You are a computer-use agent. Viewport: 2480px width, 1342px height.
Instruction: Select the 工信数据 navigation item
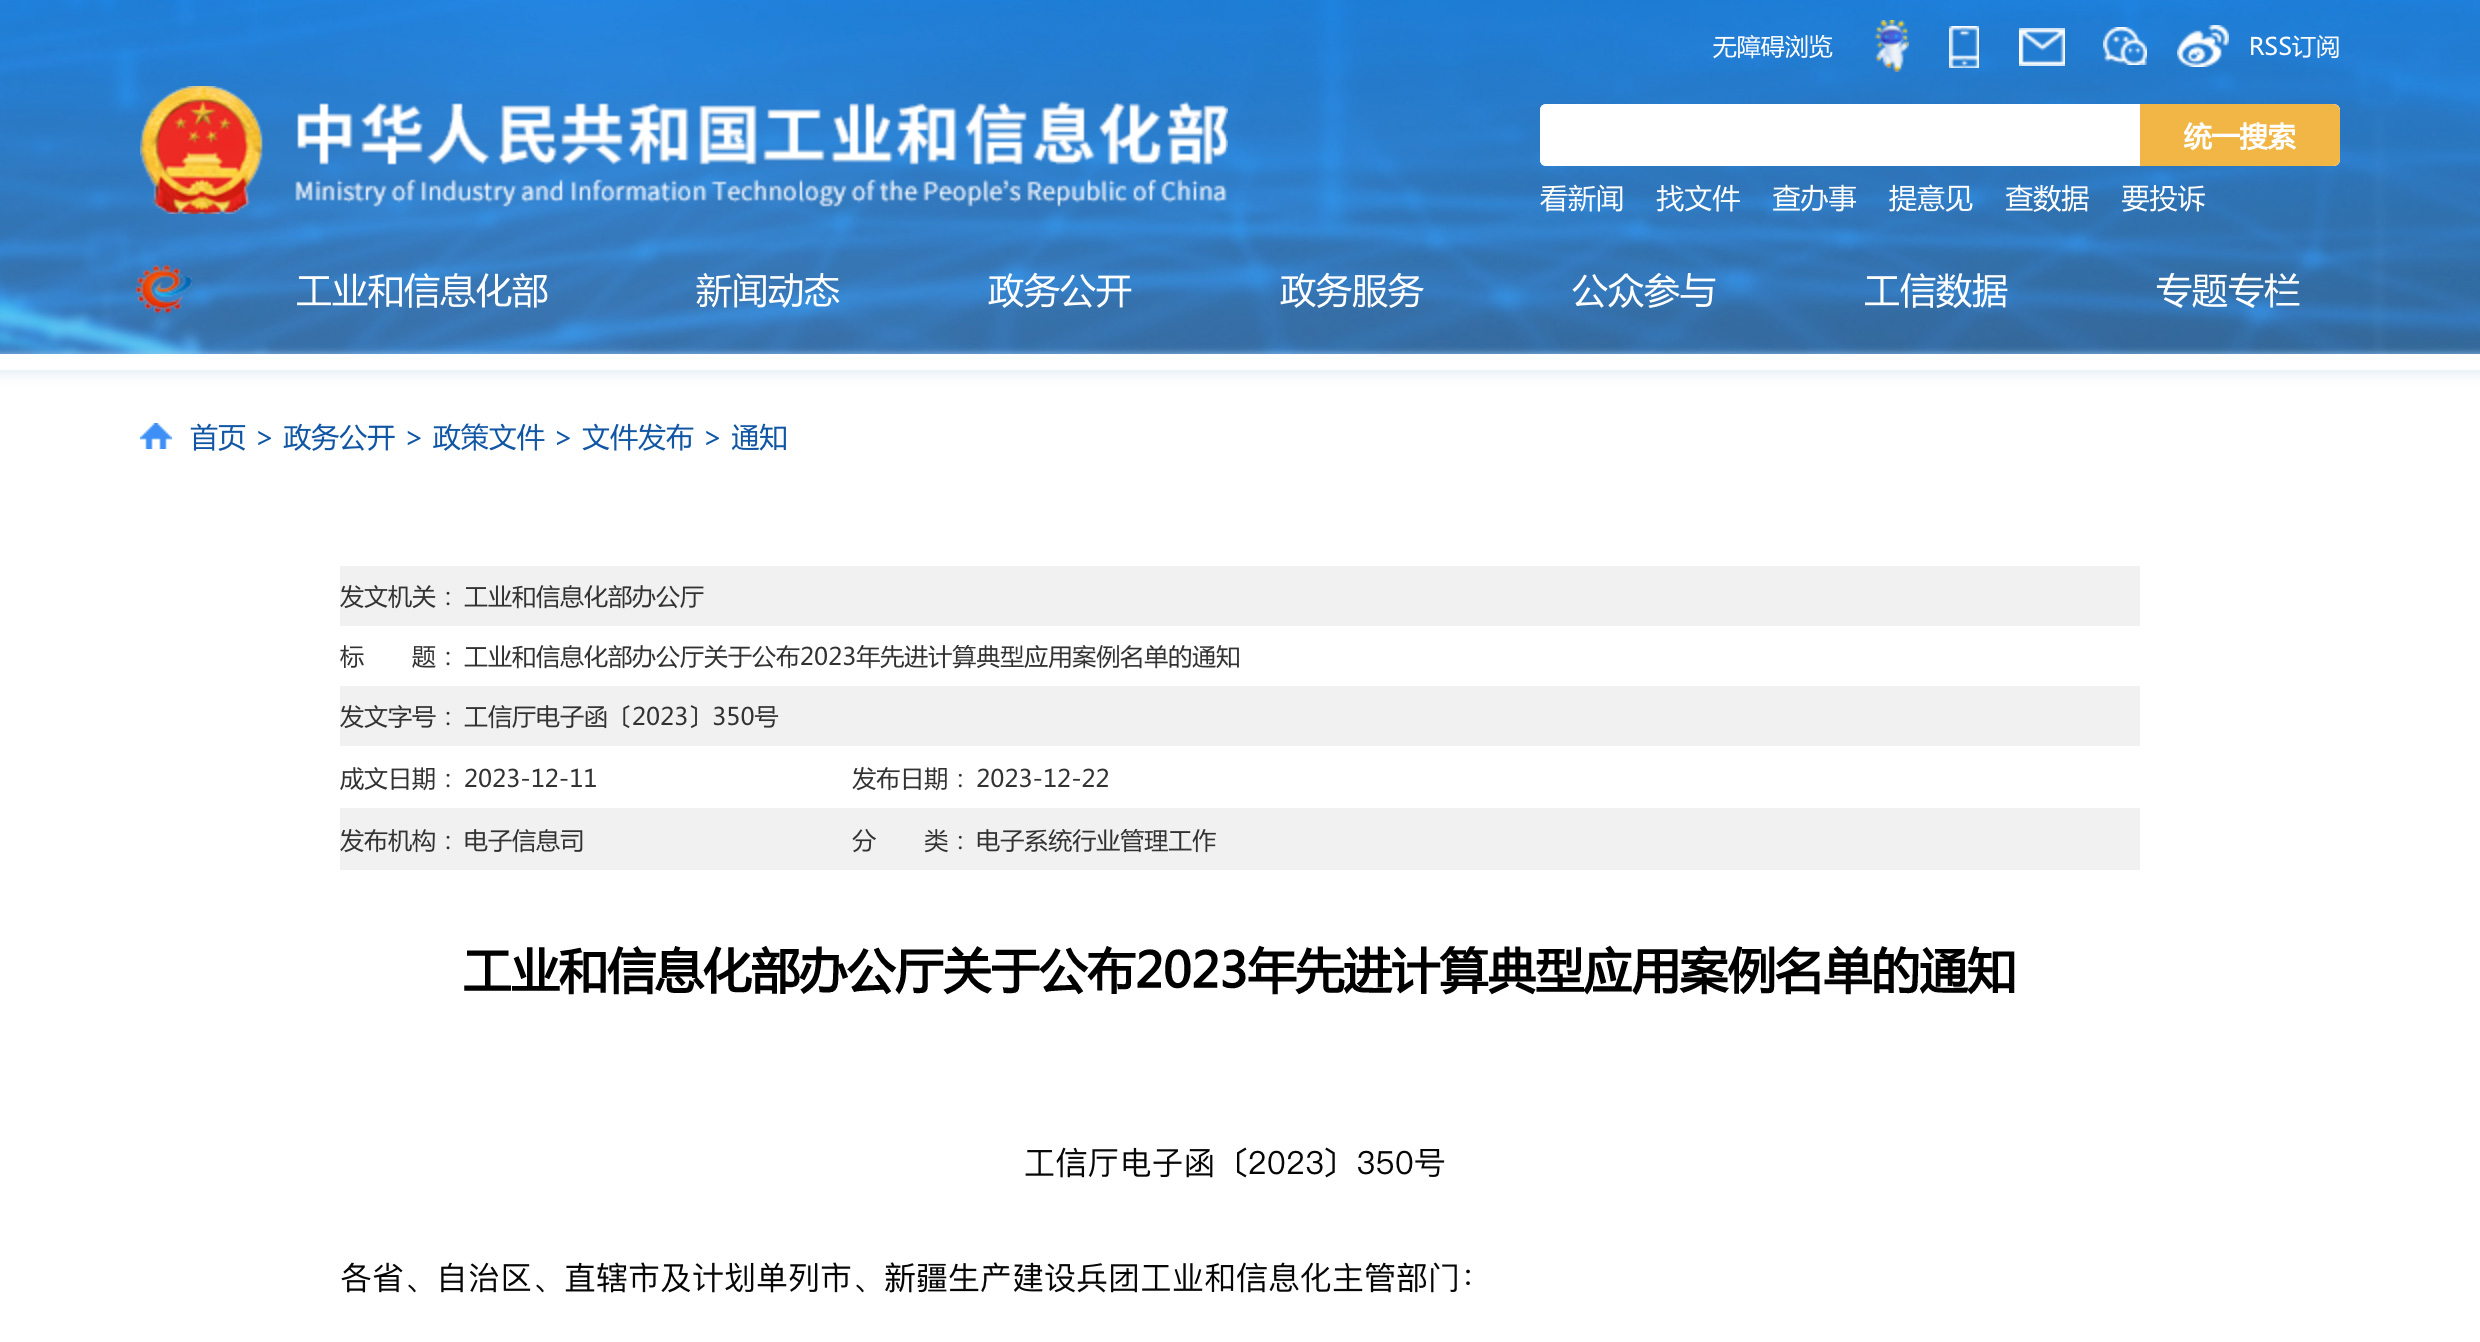pyautogui.click(x=1935, y=291)
